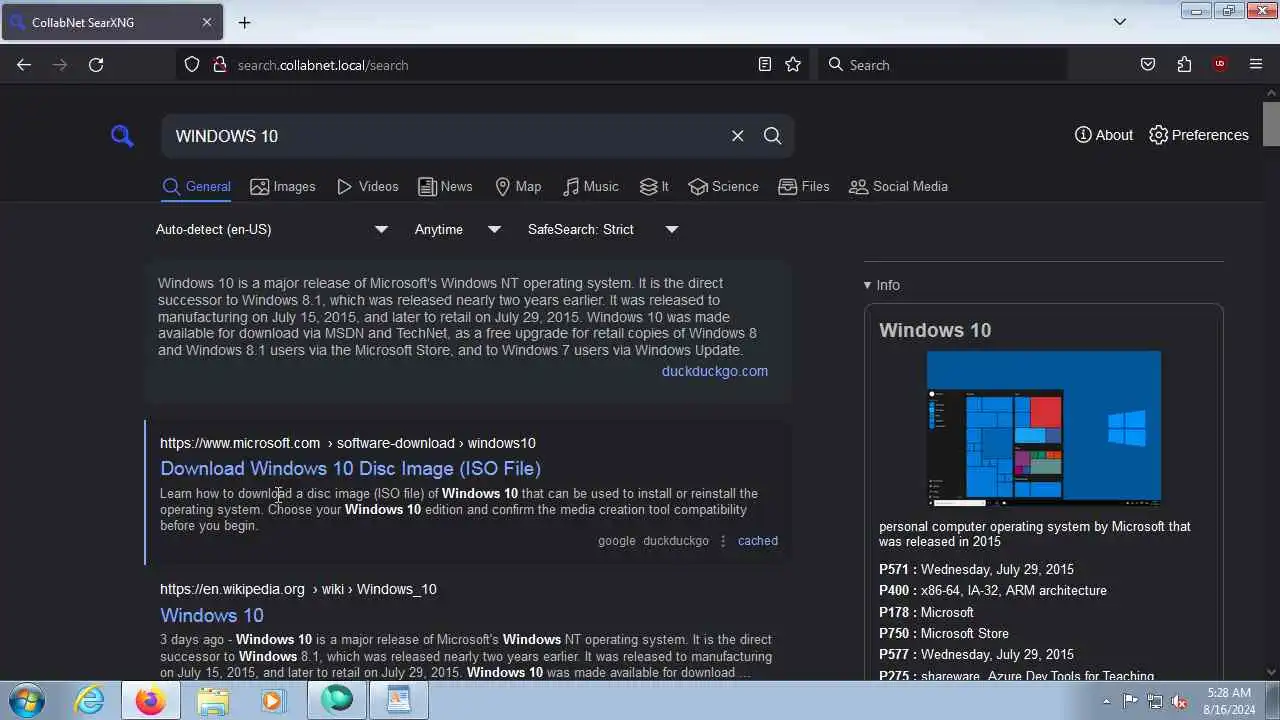Open the Pocket save icon
The image size is (1280, 720).
(x=1148, y=64)
